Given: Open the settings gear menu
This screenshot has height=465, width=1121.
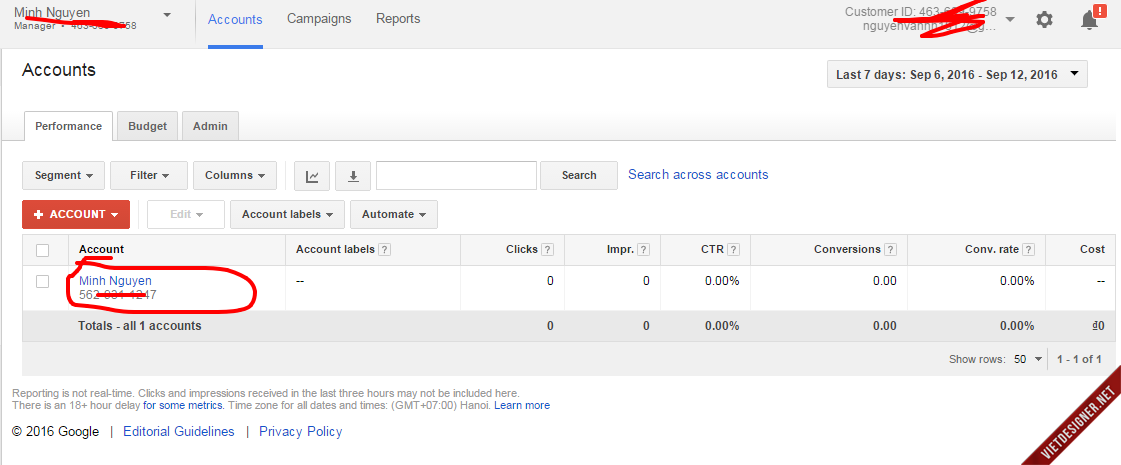Looking at the screenshot, I should [1045, 20].
